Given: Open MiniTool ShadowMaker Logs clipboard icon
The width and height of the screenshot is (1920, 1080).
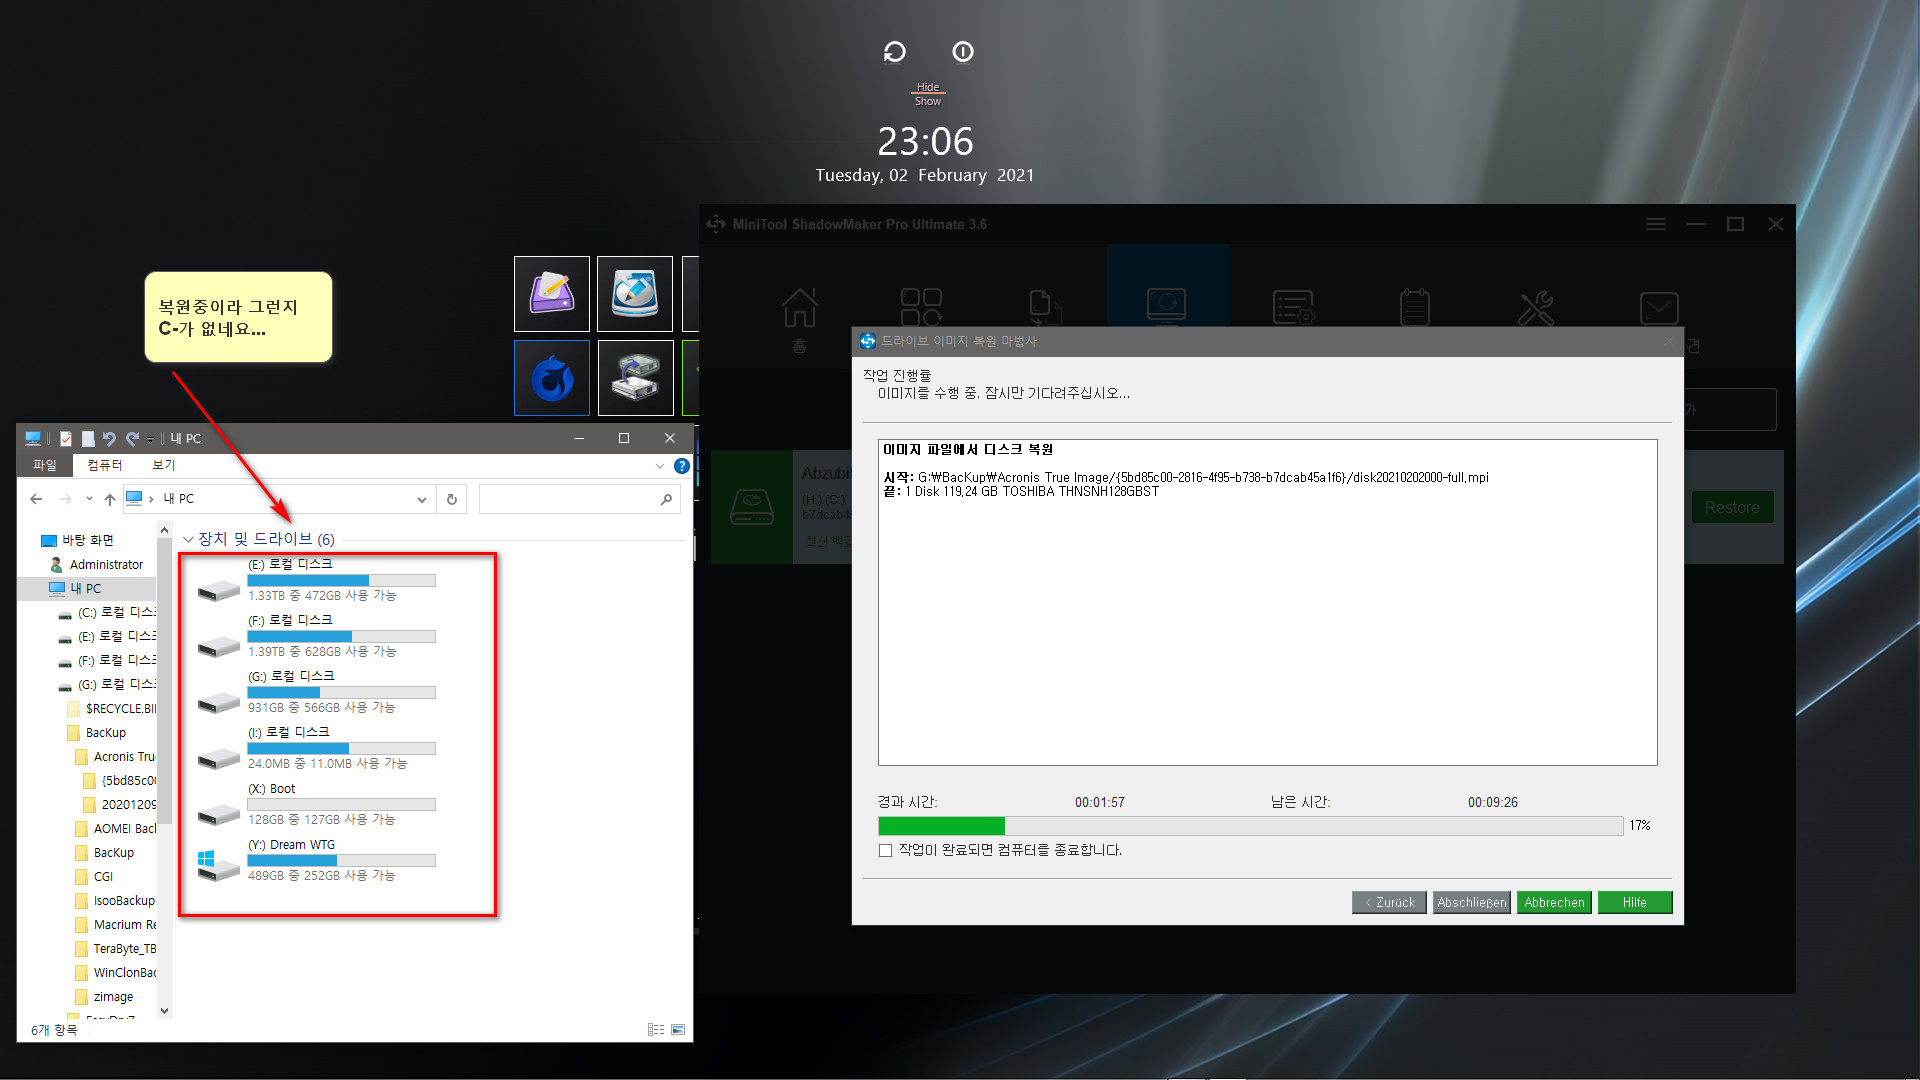Looking at the screenshot, I should click(1414, 308).
